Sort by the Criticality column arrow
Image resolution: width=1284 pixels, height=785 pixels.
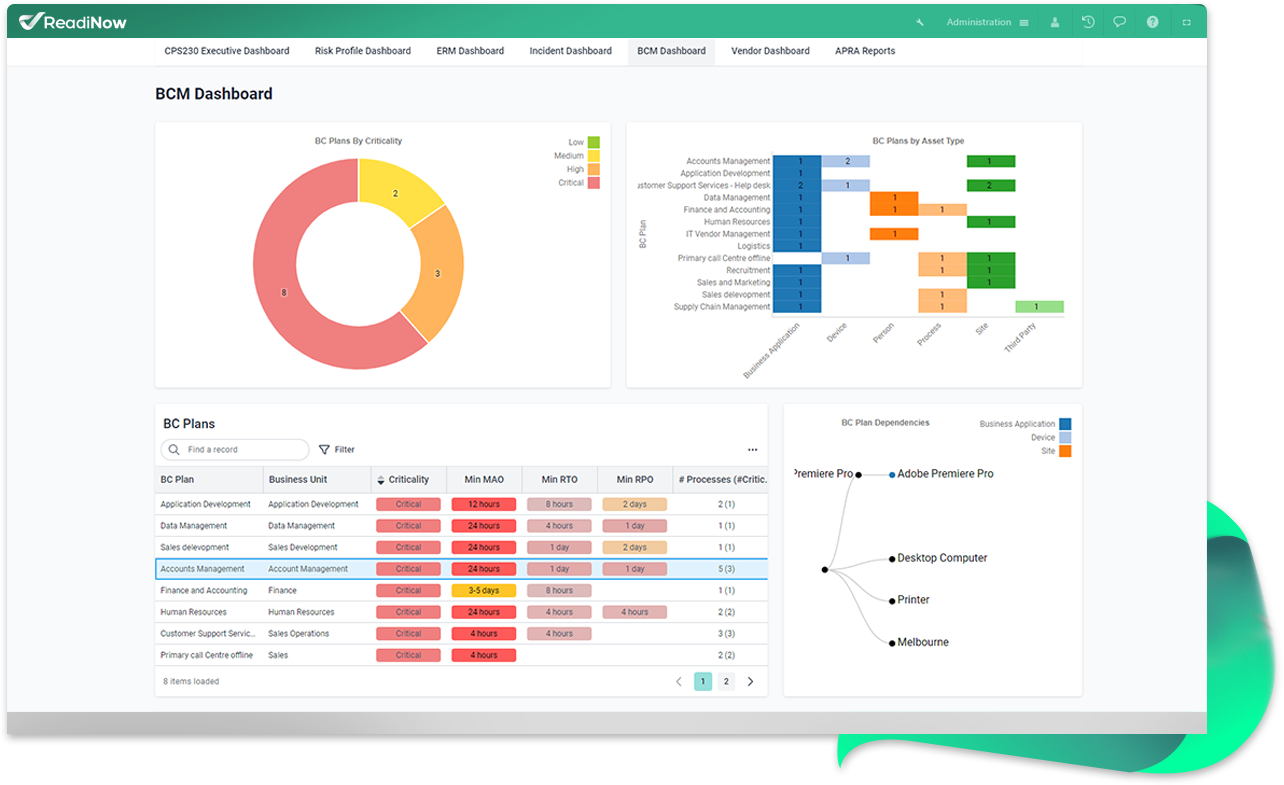click(380, 480)
